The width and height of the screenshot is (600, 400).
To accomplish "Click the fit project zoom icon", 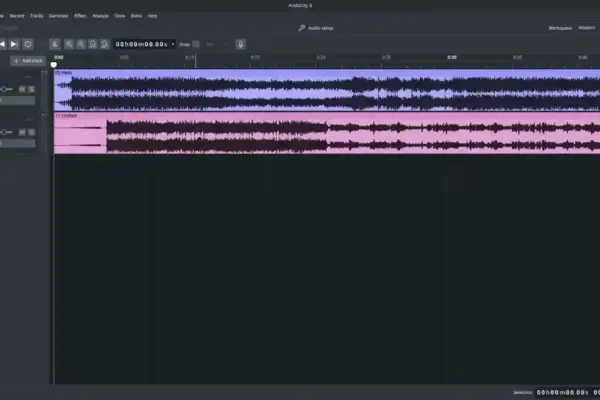I will click(x=104, y=44).
